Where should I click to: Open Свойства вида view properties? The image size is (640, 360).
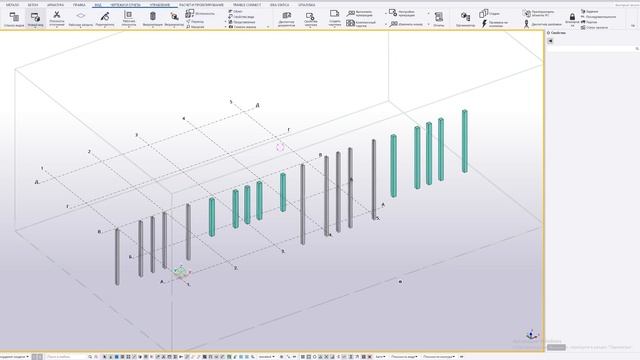click(241, 17)
